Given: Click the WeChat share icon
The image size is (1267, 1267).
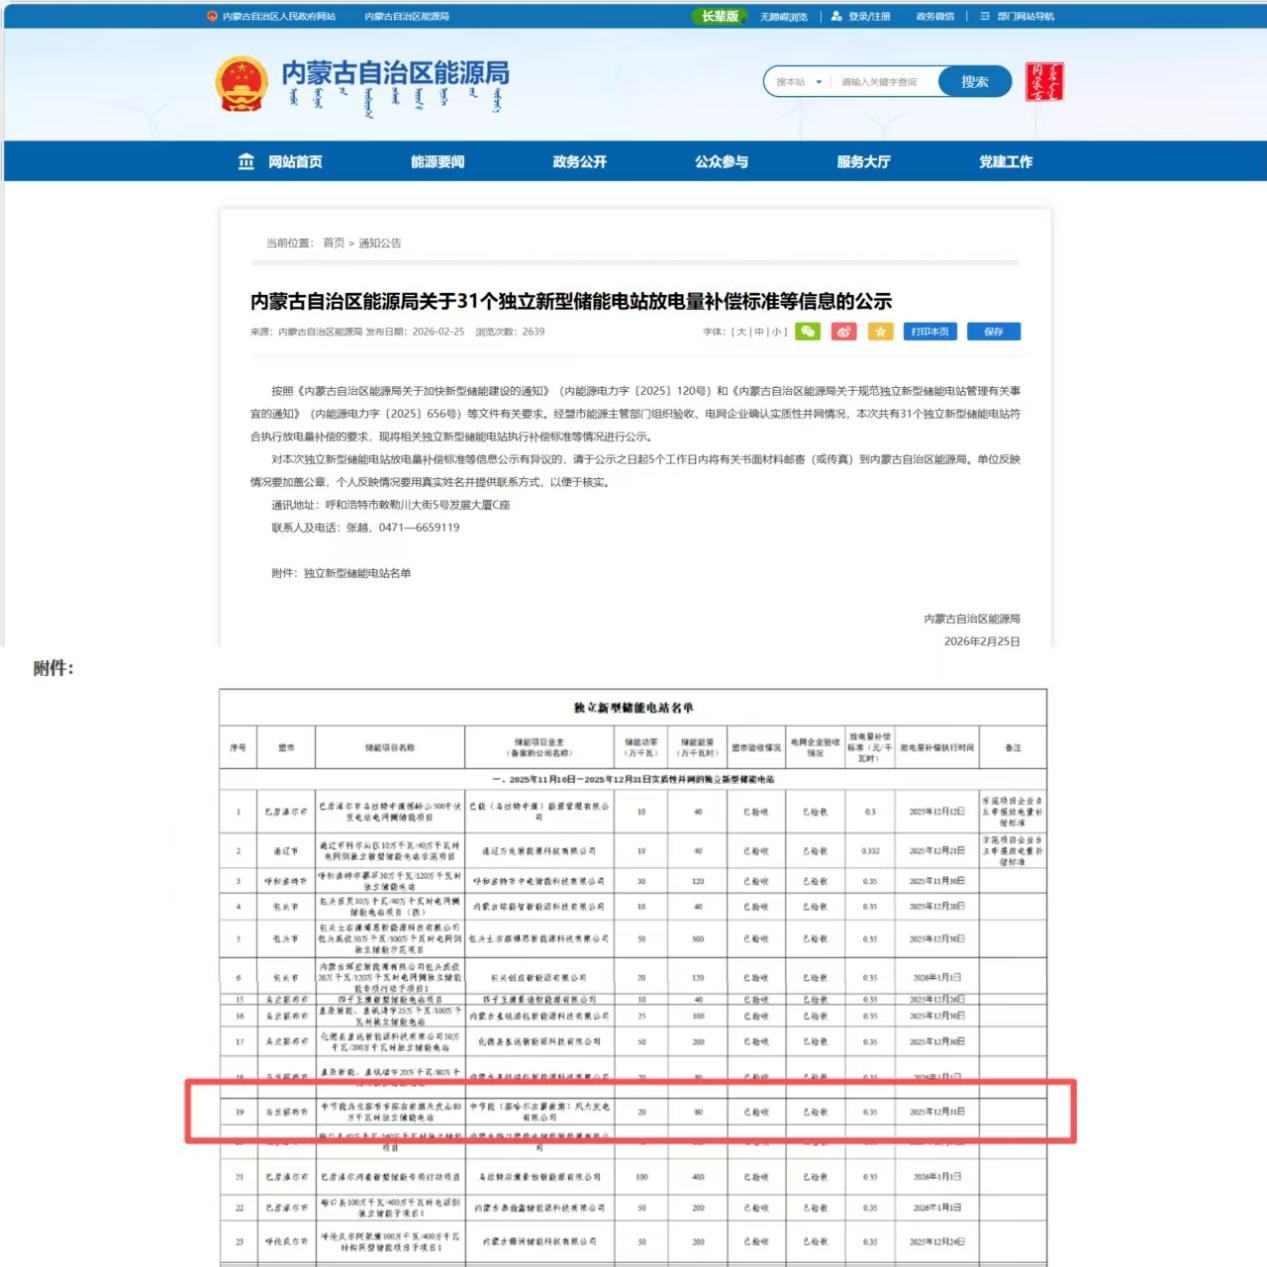Looking at the screenshot, I should [807, 332].
